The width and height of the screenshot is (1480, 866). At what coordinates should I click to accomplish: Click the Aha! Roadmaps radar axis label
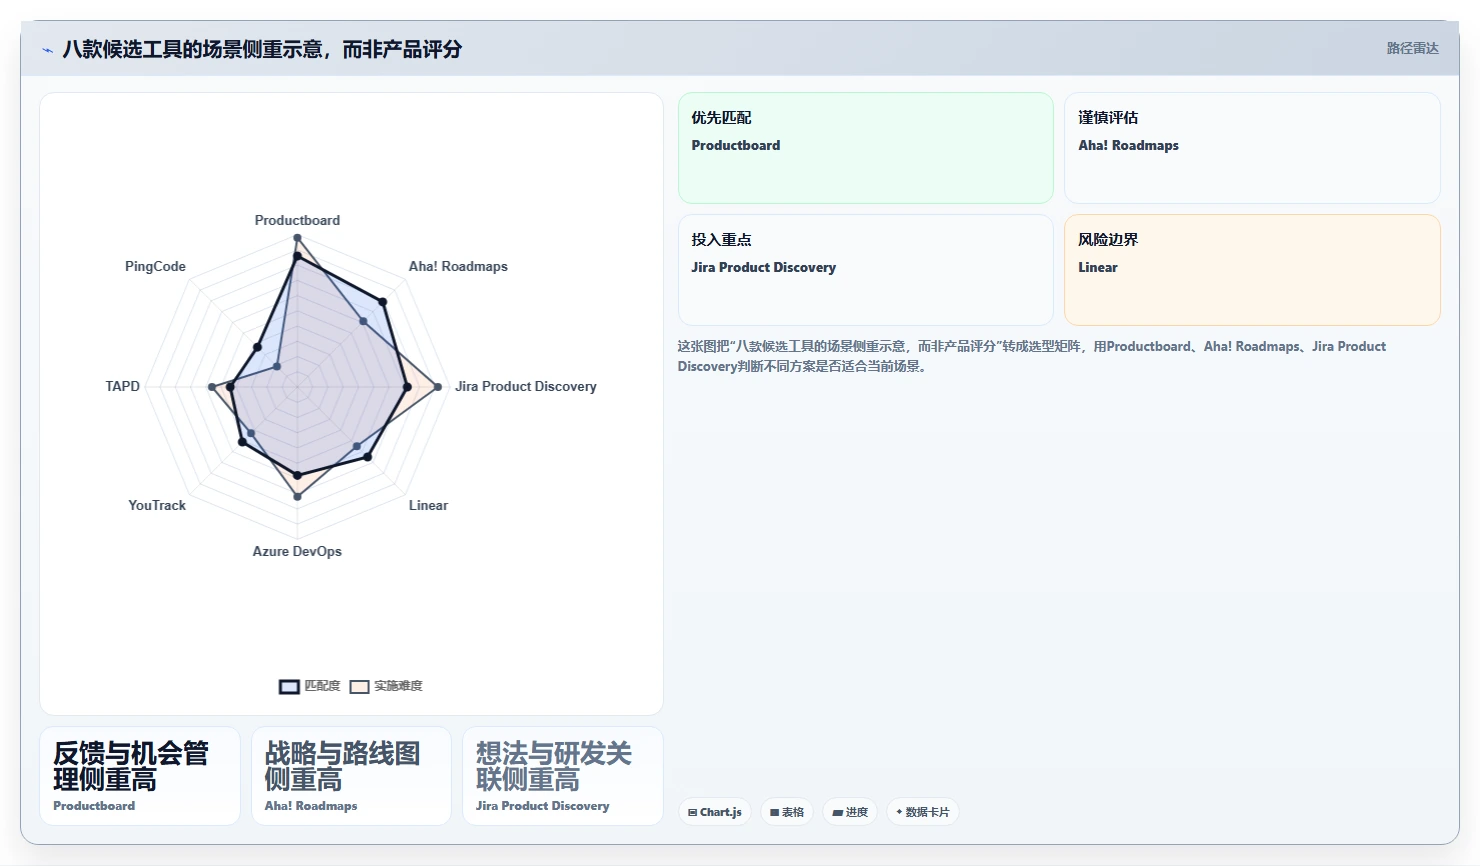[x=458, y=266]
